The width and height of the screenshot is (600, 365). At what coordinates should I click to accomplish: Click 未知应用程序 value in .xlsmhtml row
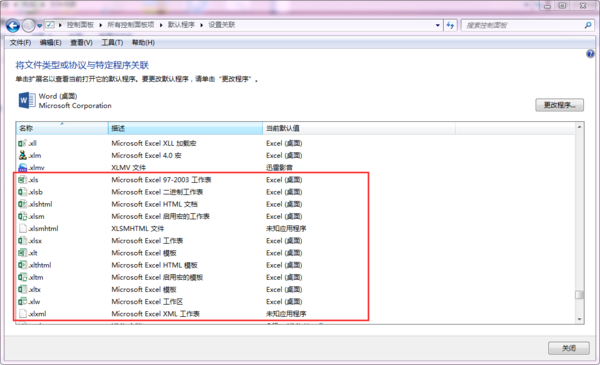[286, 229]
